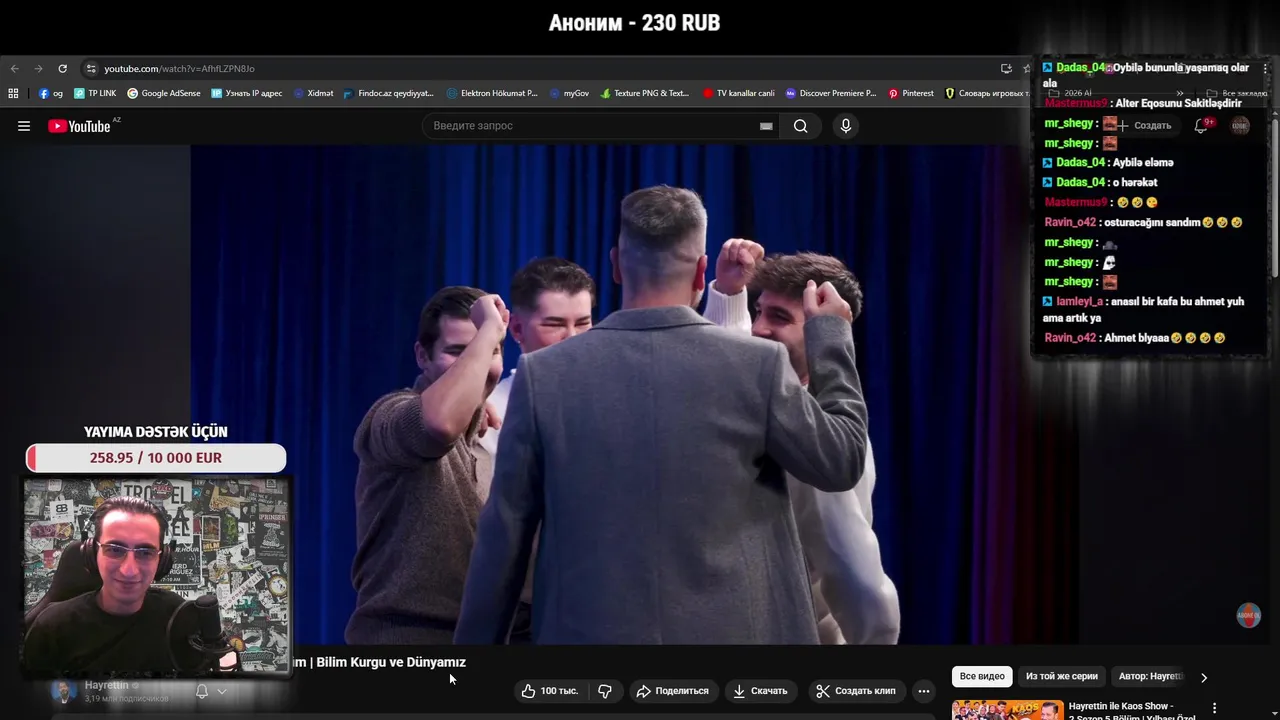Open the browser apps grid shortcut
The width and height of the screenshot is (1280, 720).
coord(13,93)
